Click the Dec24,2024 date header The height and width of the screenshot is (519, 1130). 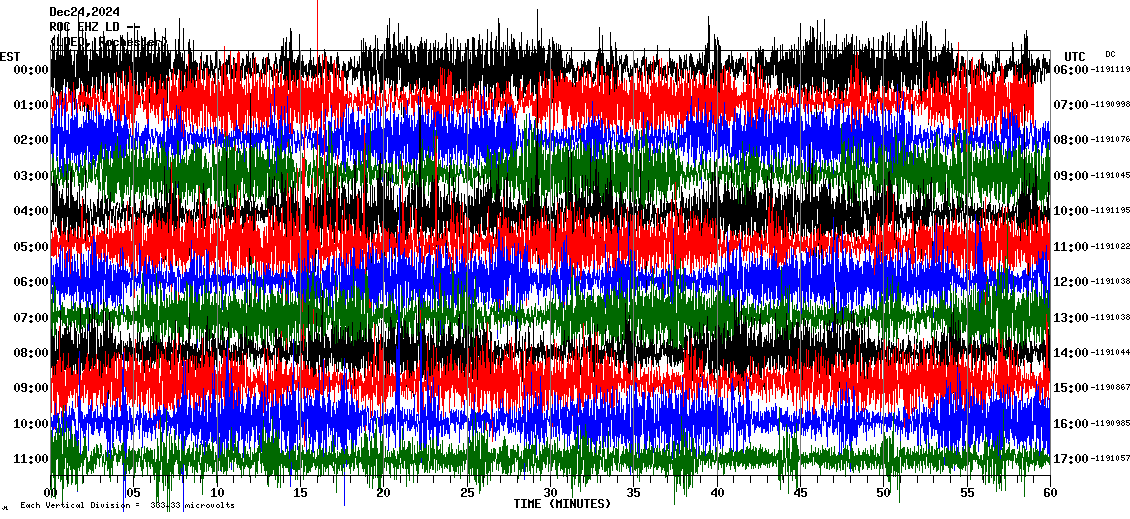coord(84,12)
